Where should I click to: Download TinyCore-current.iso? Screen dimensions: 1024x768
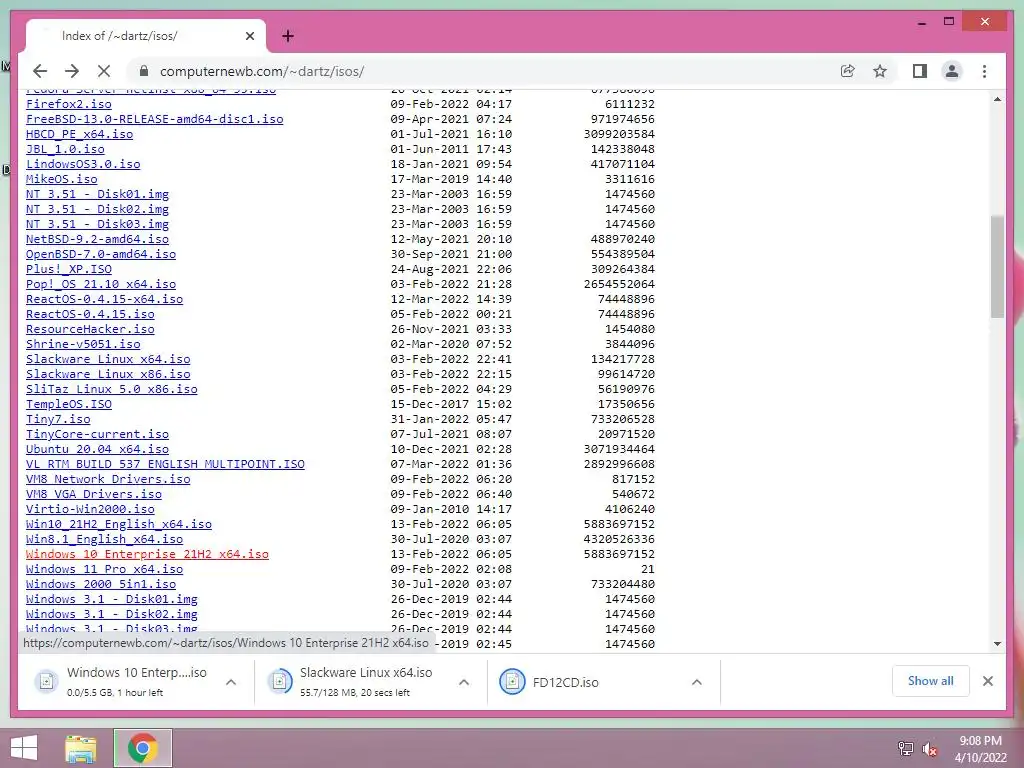(97, 434)
